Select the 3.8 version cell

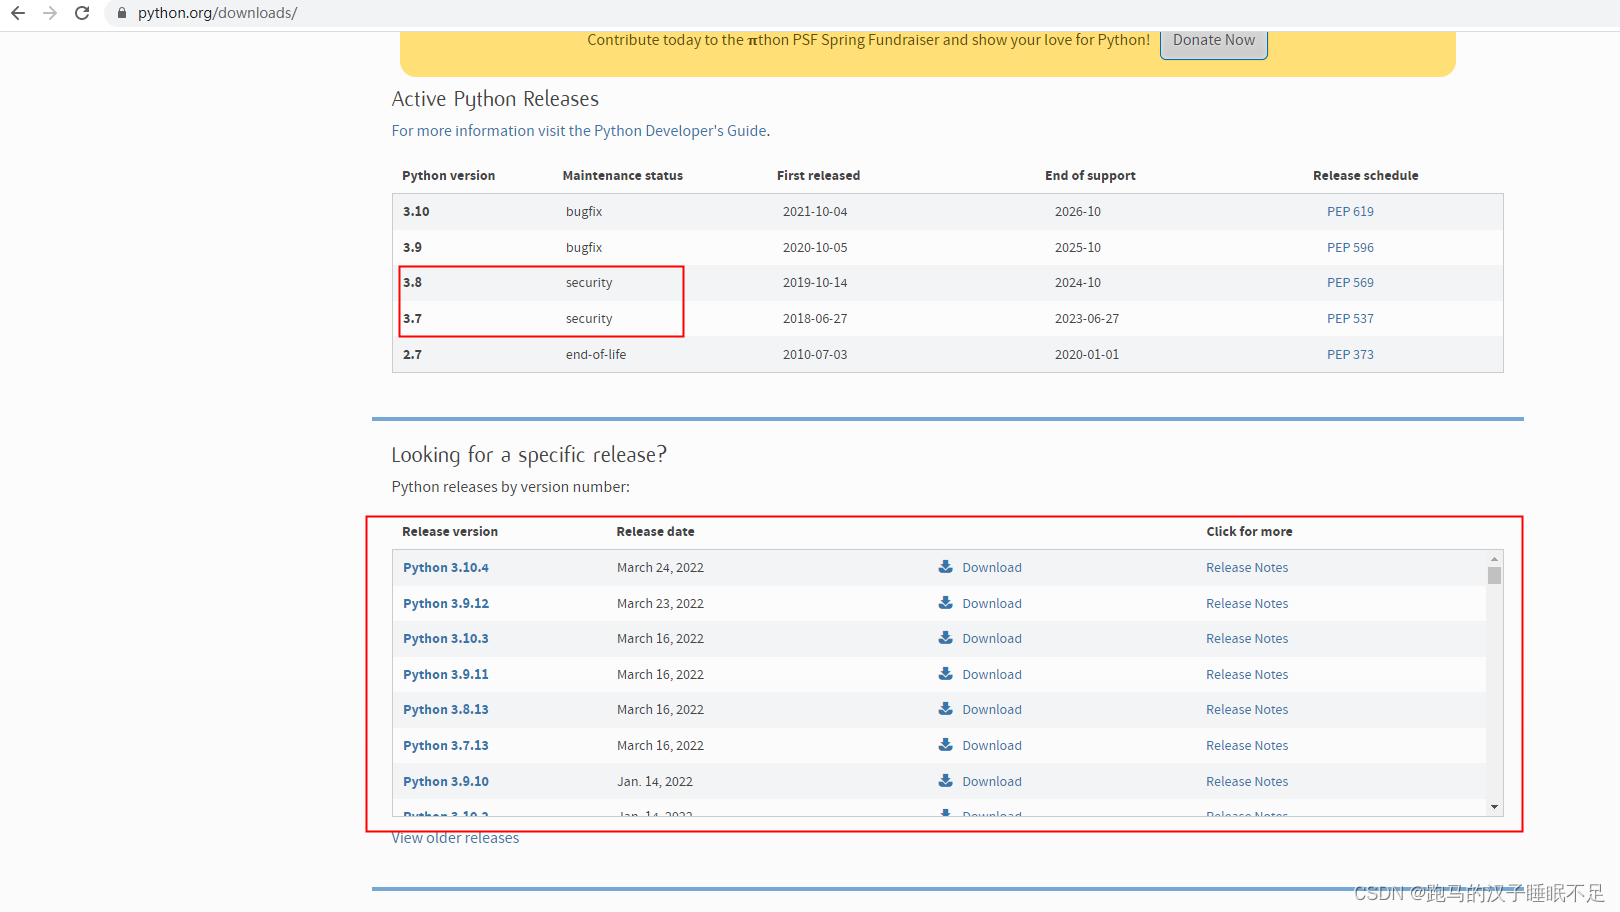[412, 283]
